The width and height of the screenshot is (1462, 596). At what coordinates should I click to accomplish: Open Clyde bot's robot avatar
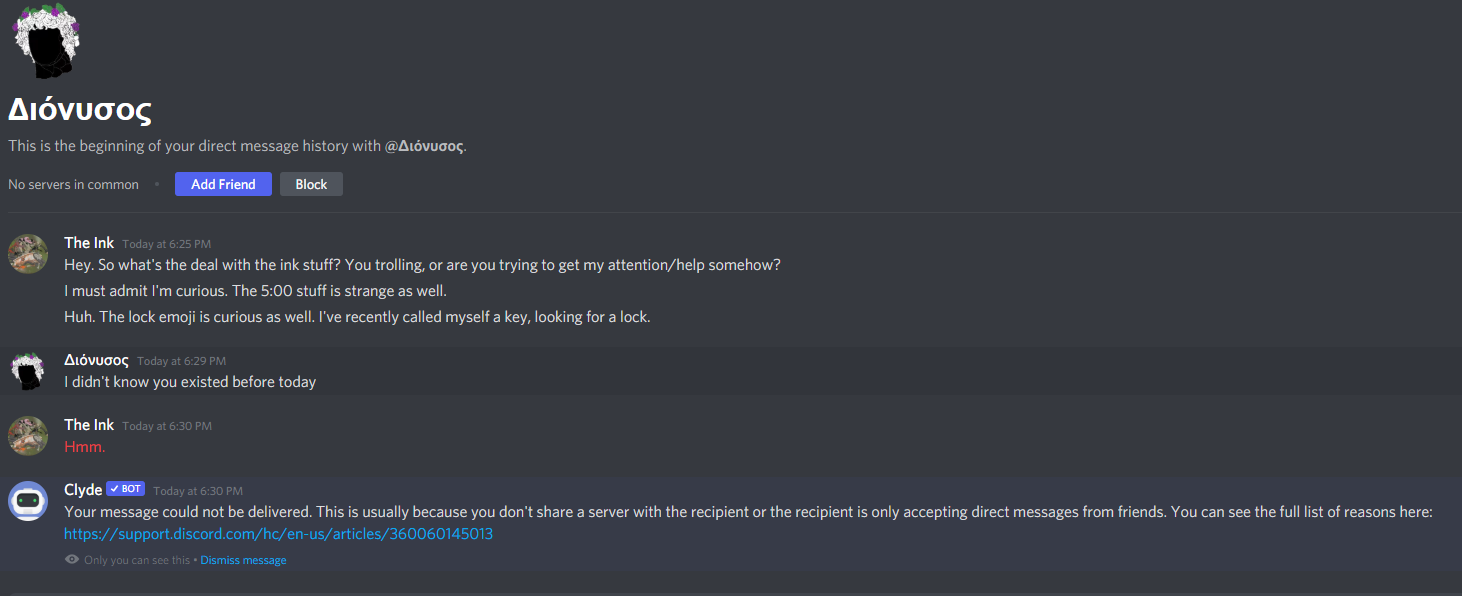[x=28, y=501]
